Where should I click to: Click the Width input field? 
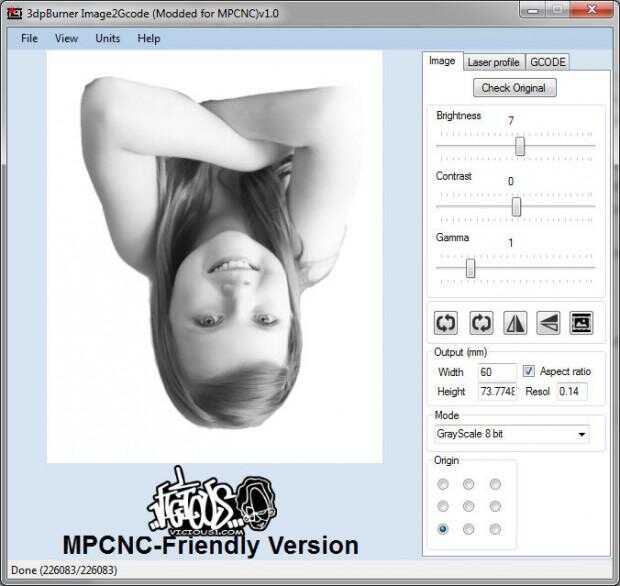click(x=497, y=372)
